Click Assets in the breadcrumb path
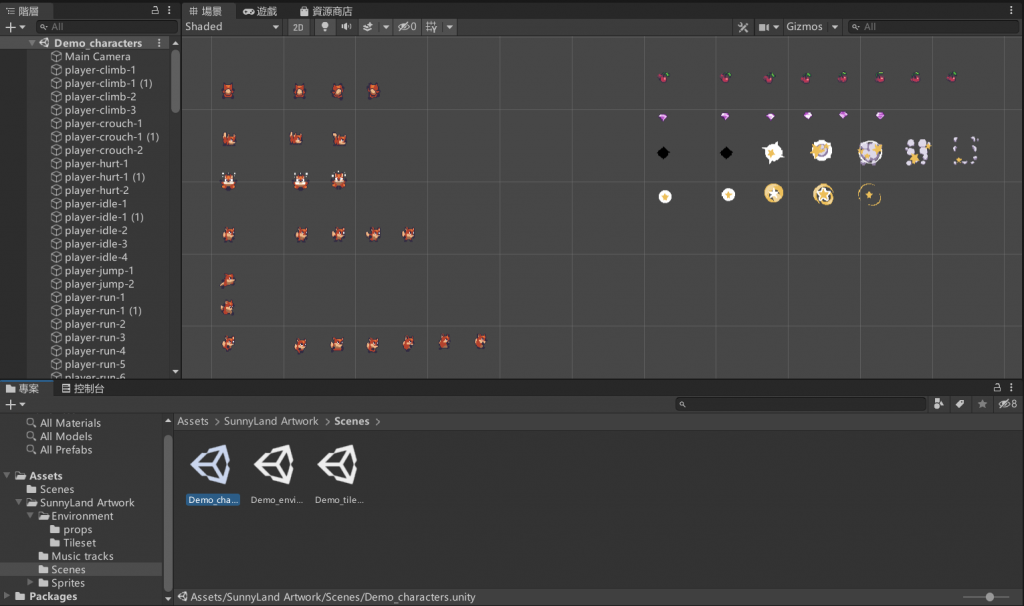Screen dimensions: 1024x606 (x=193, y=421)
